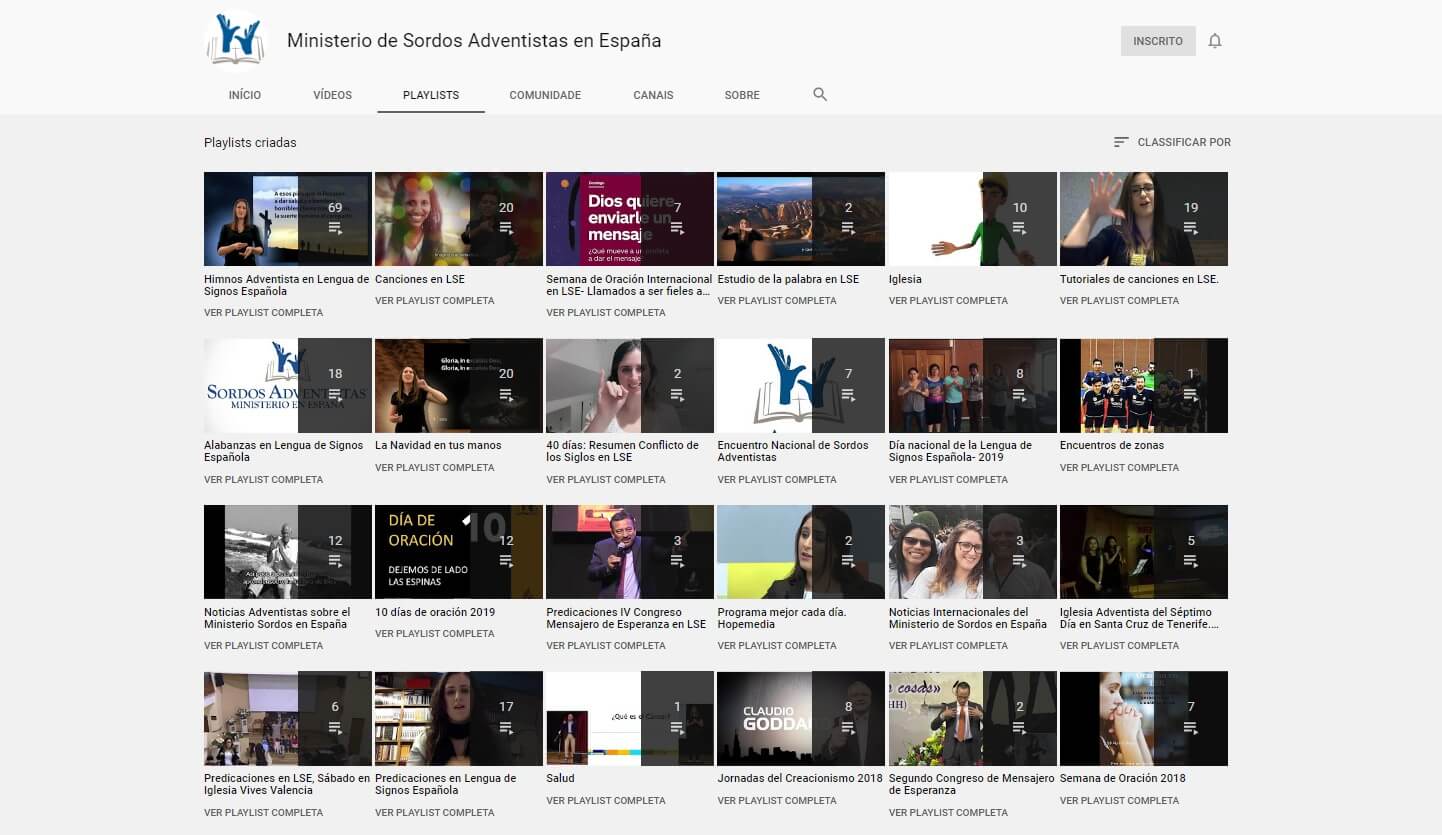Open the Comunidade tab

click(545, 95)
